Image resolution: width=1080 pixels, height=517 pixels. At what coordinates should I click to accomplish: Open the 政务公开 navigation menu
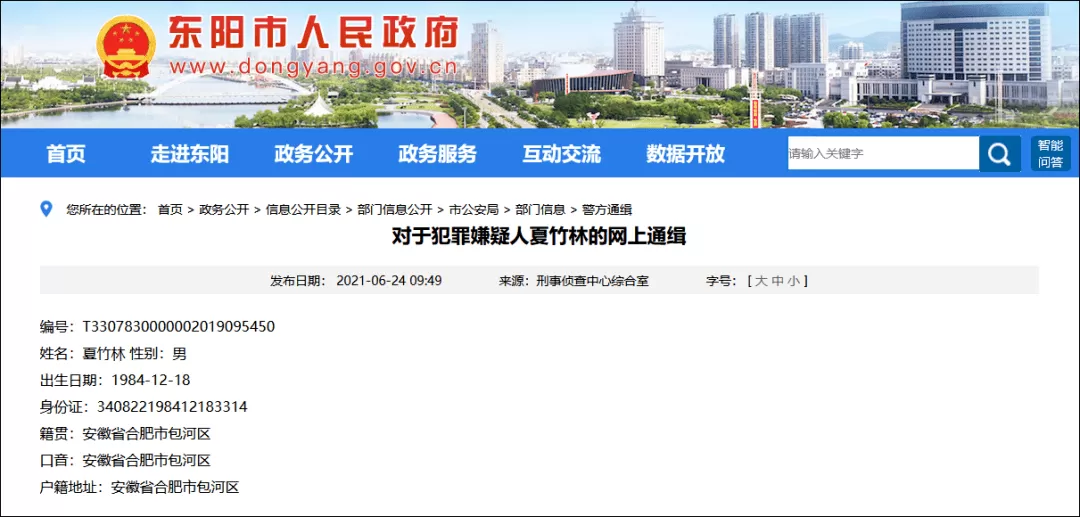tap(313, 154)
